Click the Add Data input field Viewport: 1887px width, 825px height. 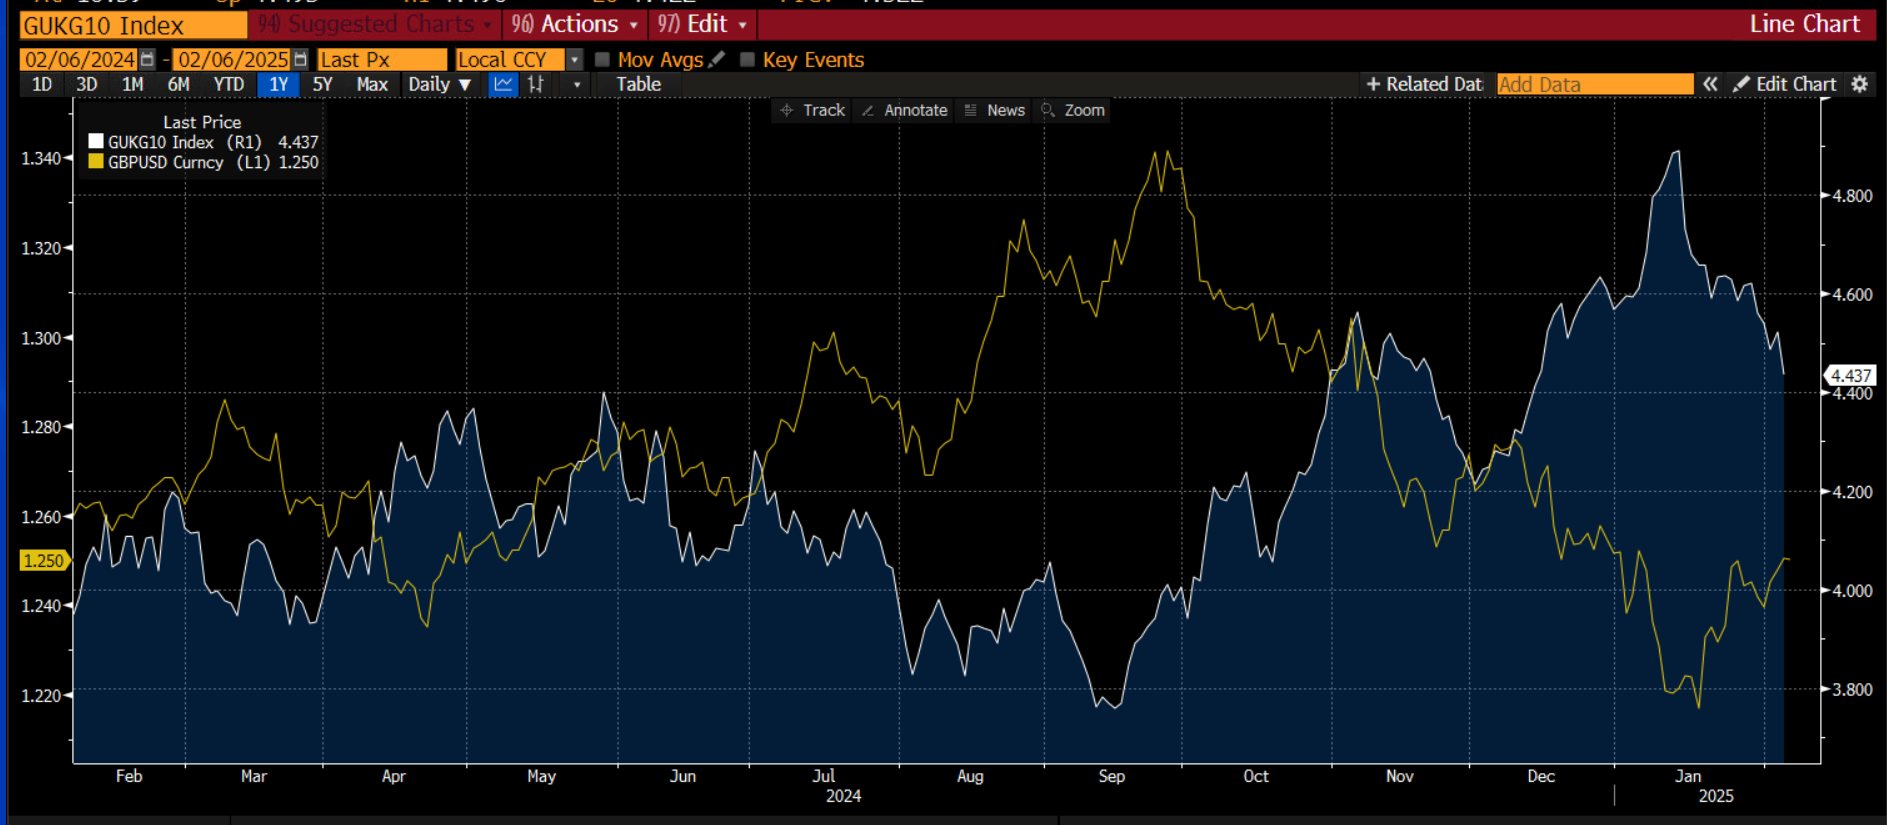(1595, 84)
